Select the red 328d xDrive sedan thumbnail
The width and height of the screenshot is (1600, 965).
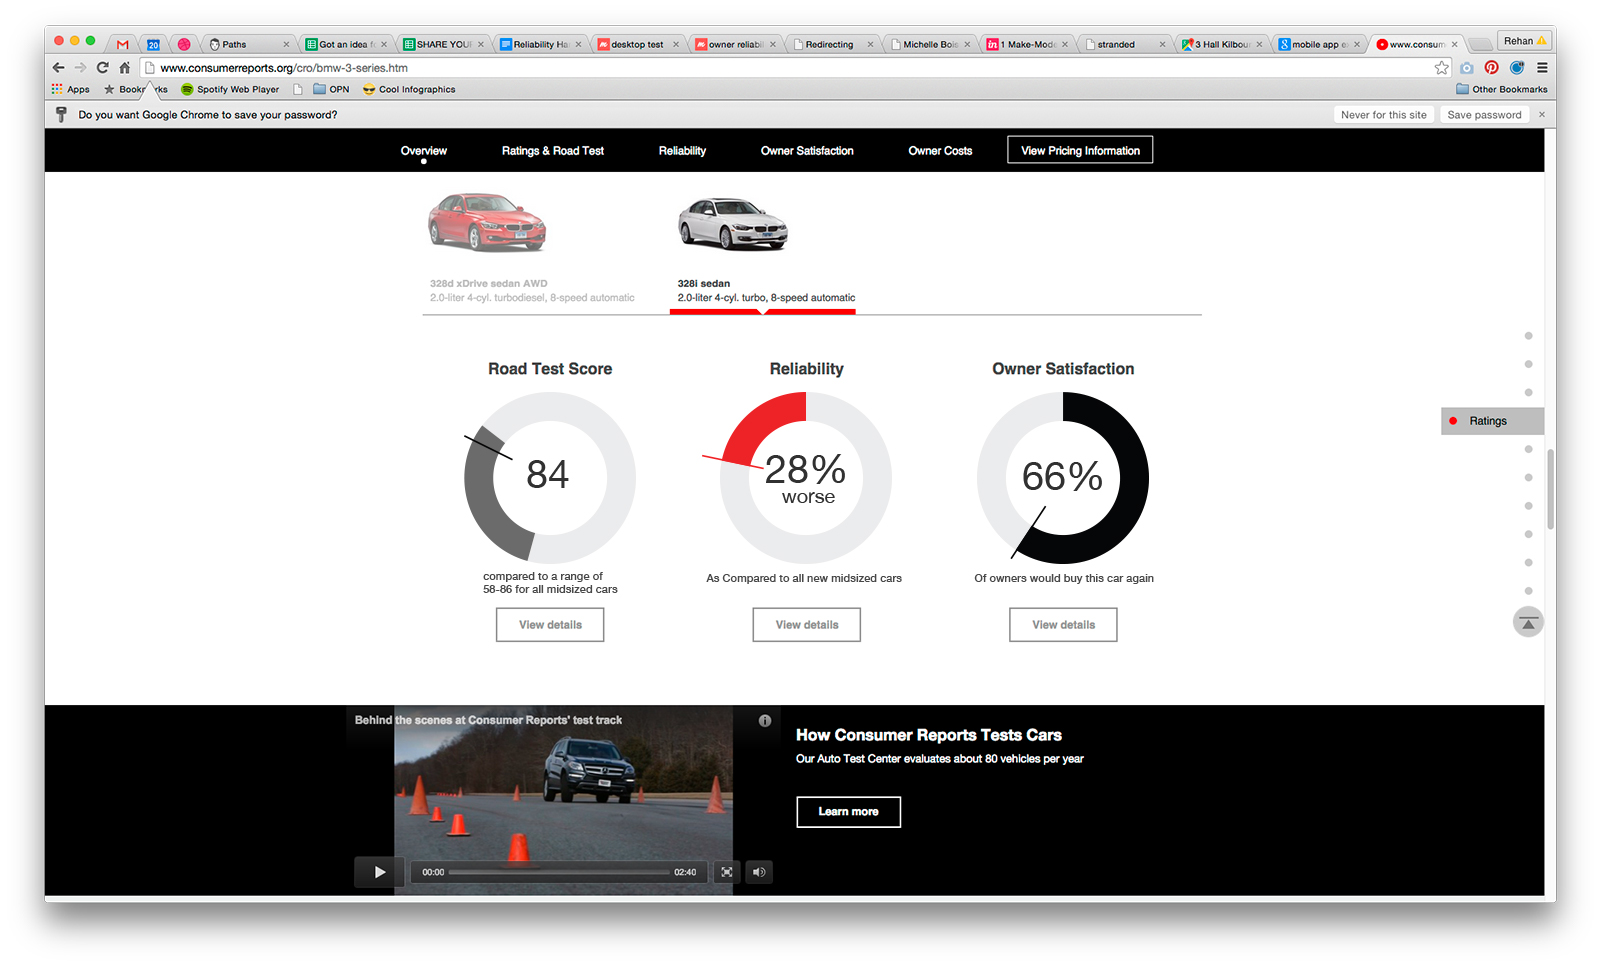(x=487, y=222)
